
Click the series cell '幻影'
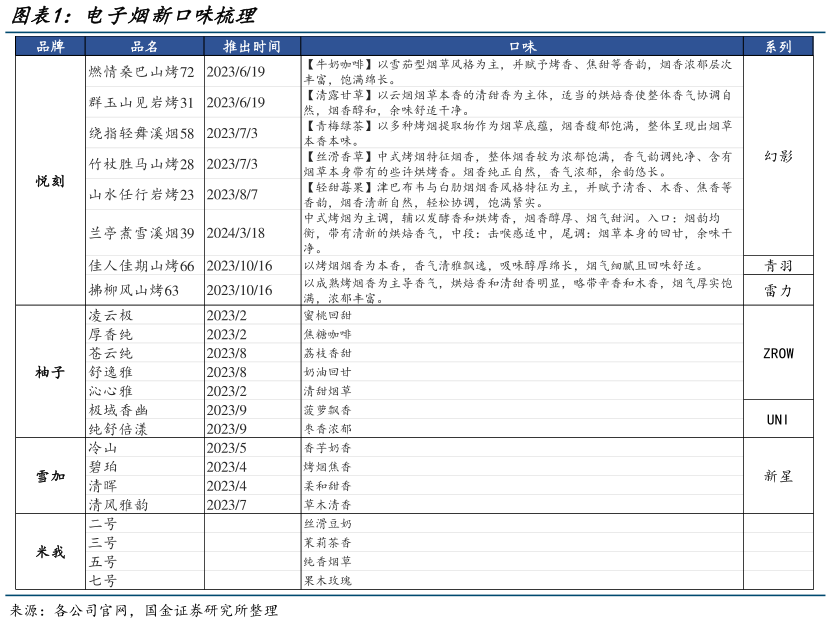pyautogui.click(x=778, y=156)
